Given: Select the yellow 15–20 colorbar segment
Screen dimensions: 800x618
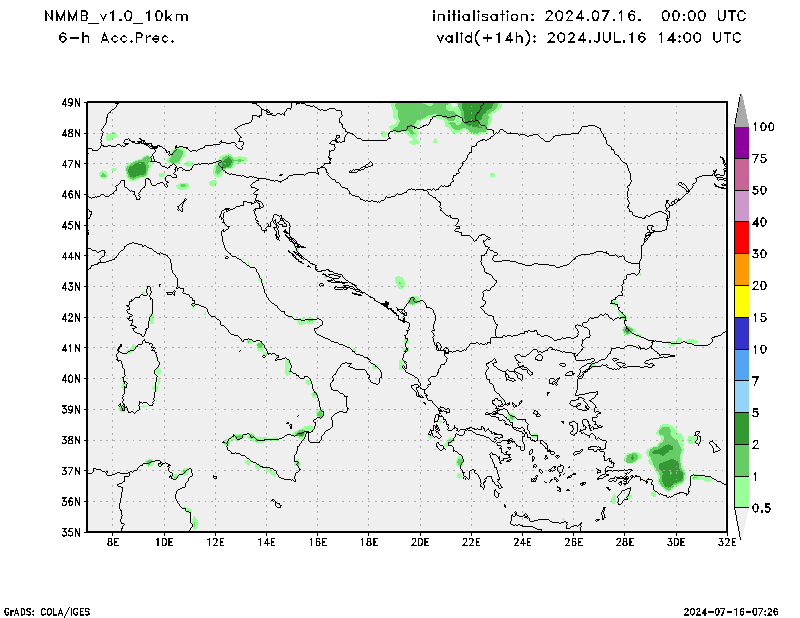Looking at the screenshot, I should [x=741, y=301].
